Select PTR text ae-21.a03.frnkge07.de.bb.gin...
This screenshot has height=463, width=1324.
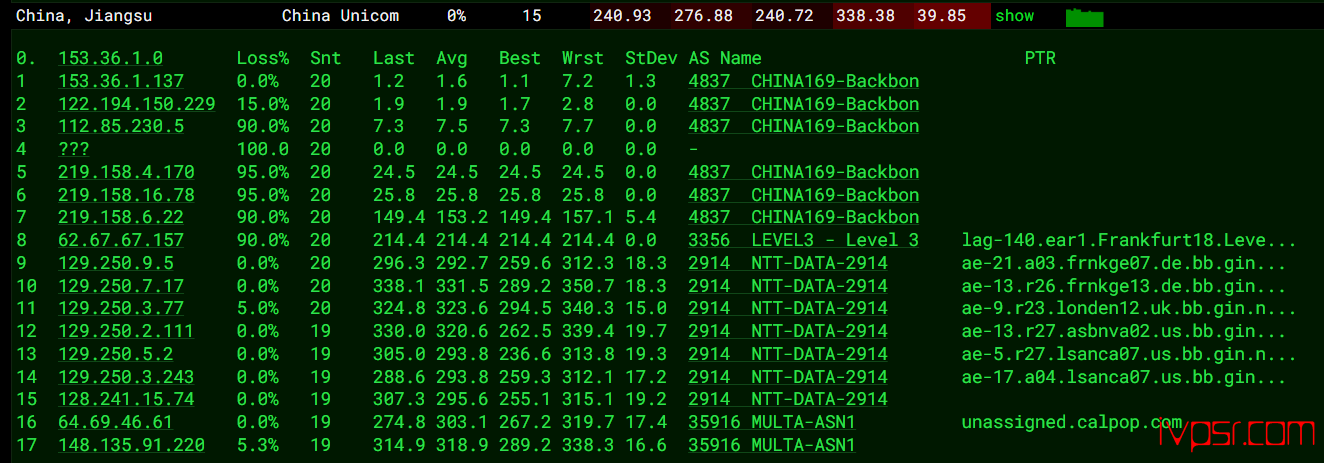click(x=1124, y=263)
